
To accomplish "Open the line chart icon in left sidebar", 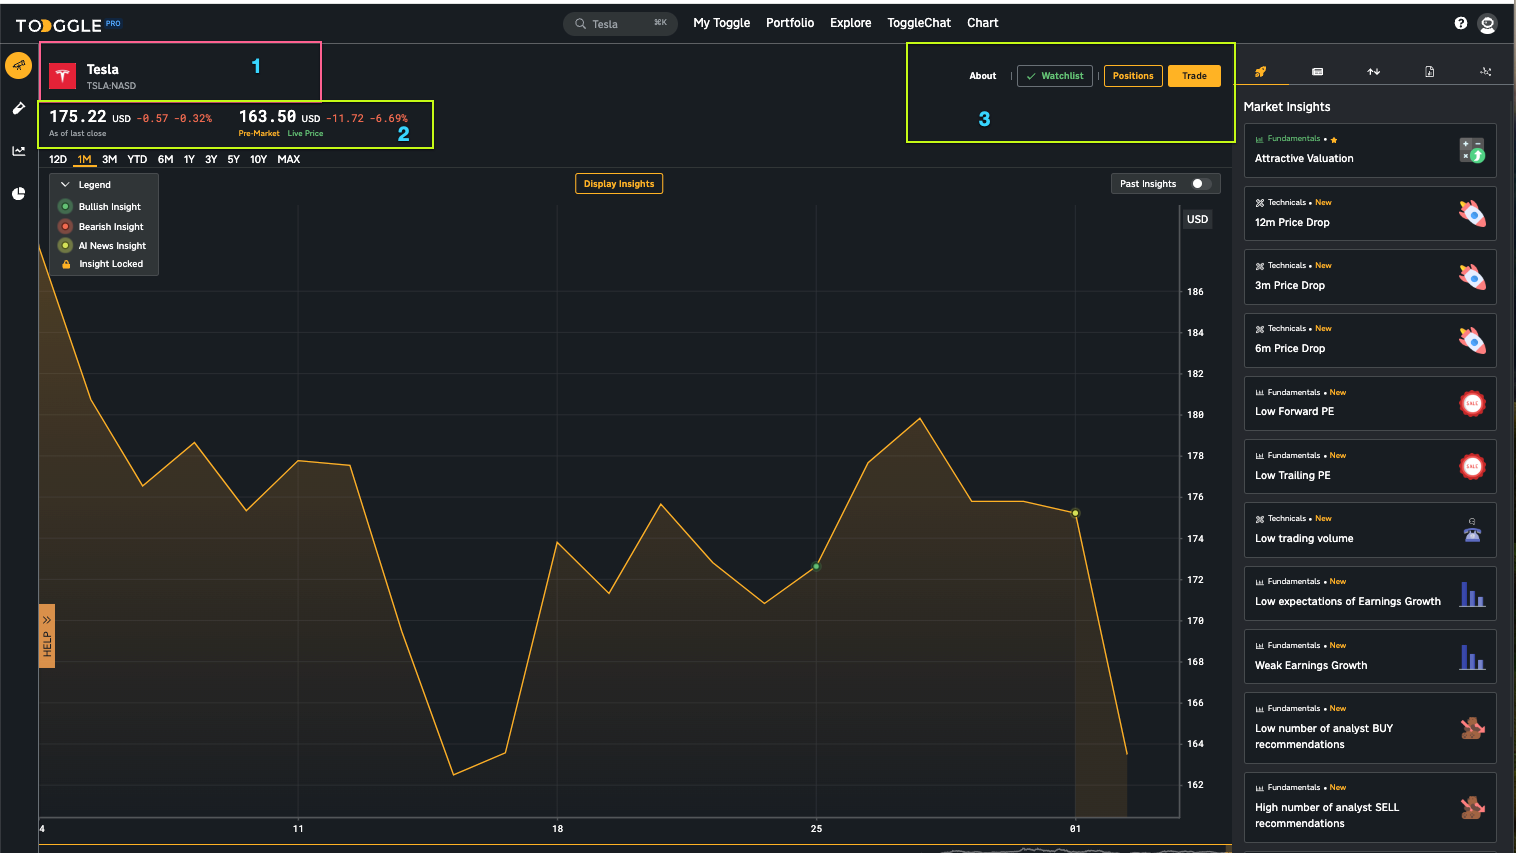I will (x=18, y=151).
